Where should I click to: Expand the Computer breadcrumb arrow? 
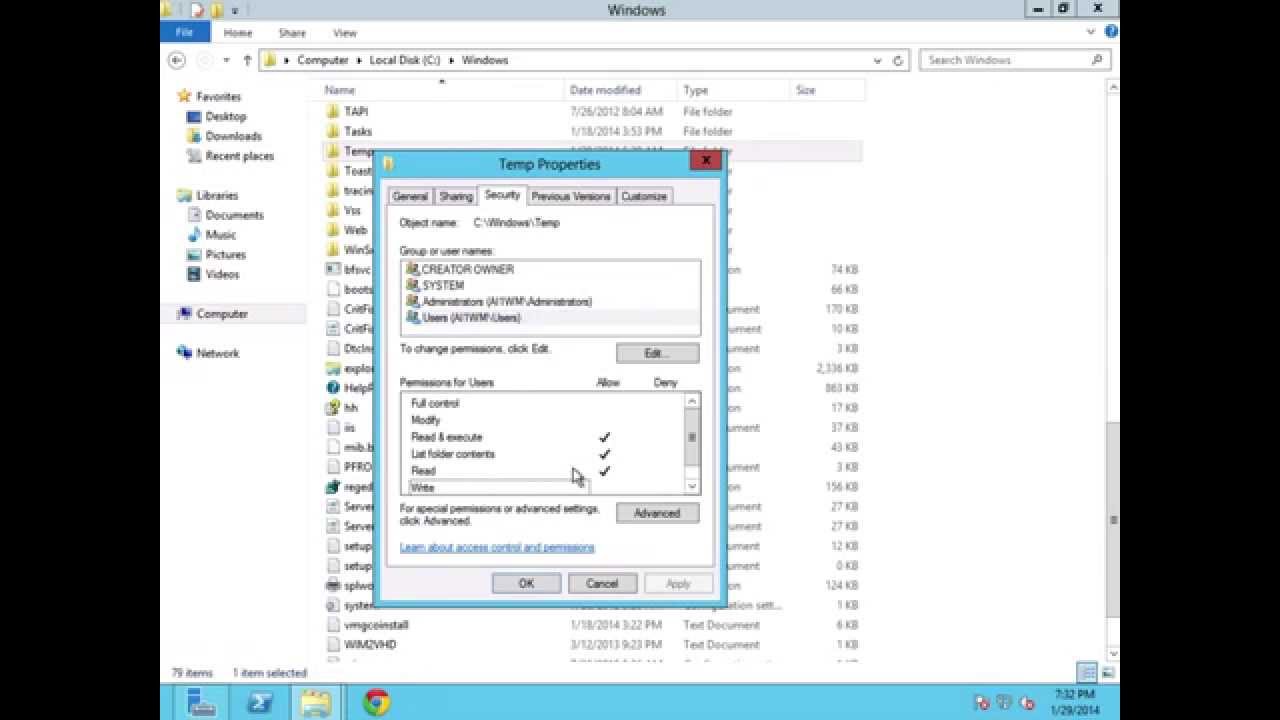click(x=359, y=60)
